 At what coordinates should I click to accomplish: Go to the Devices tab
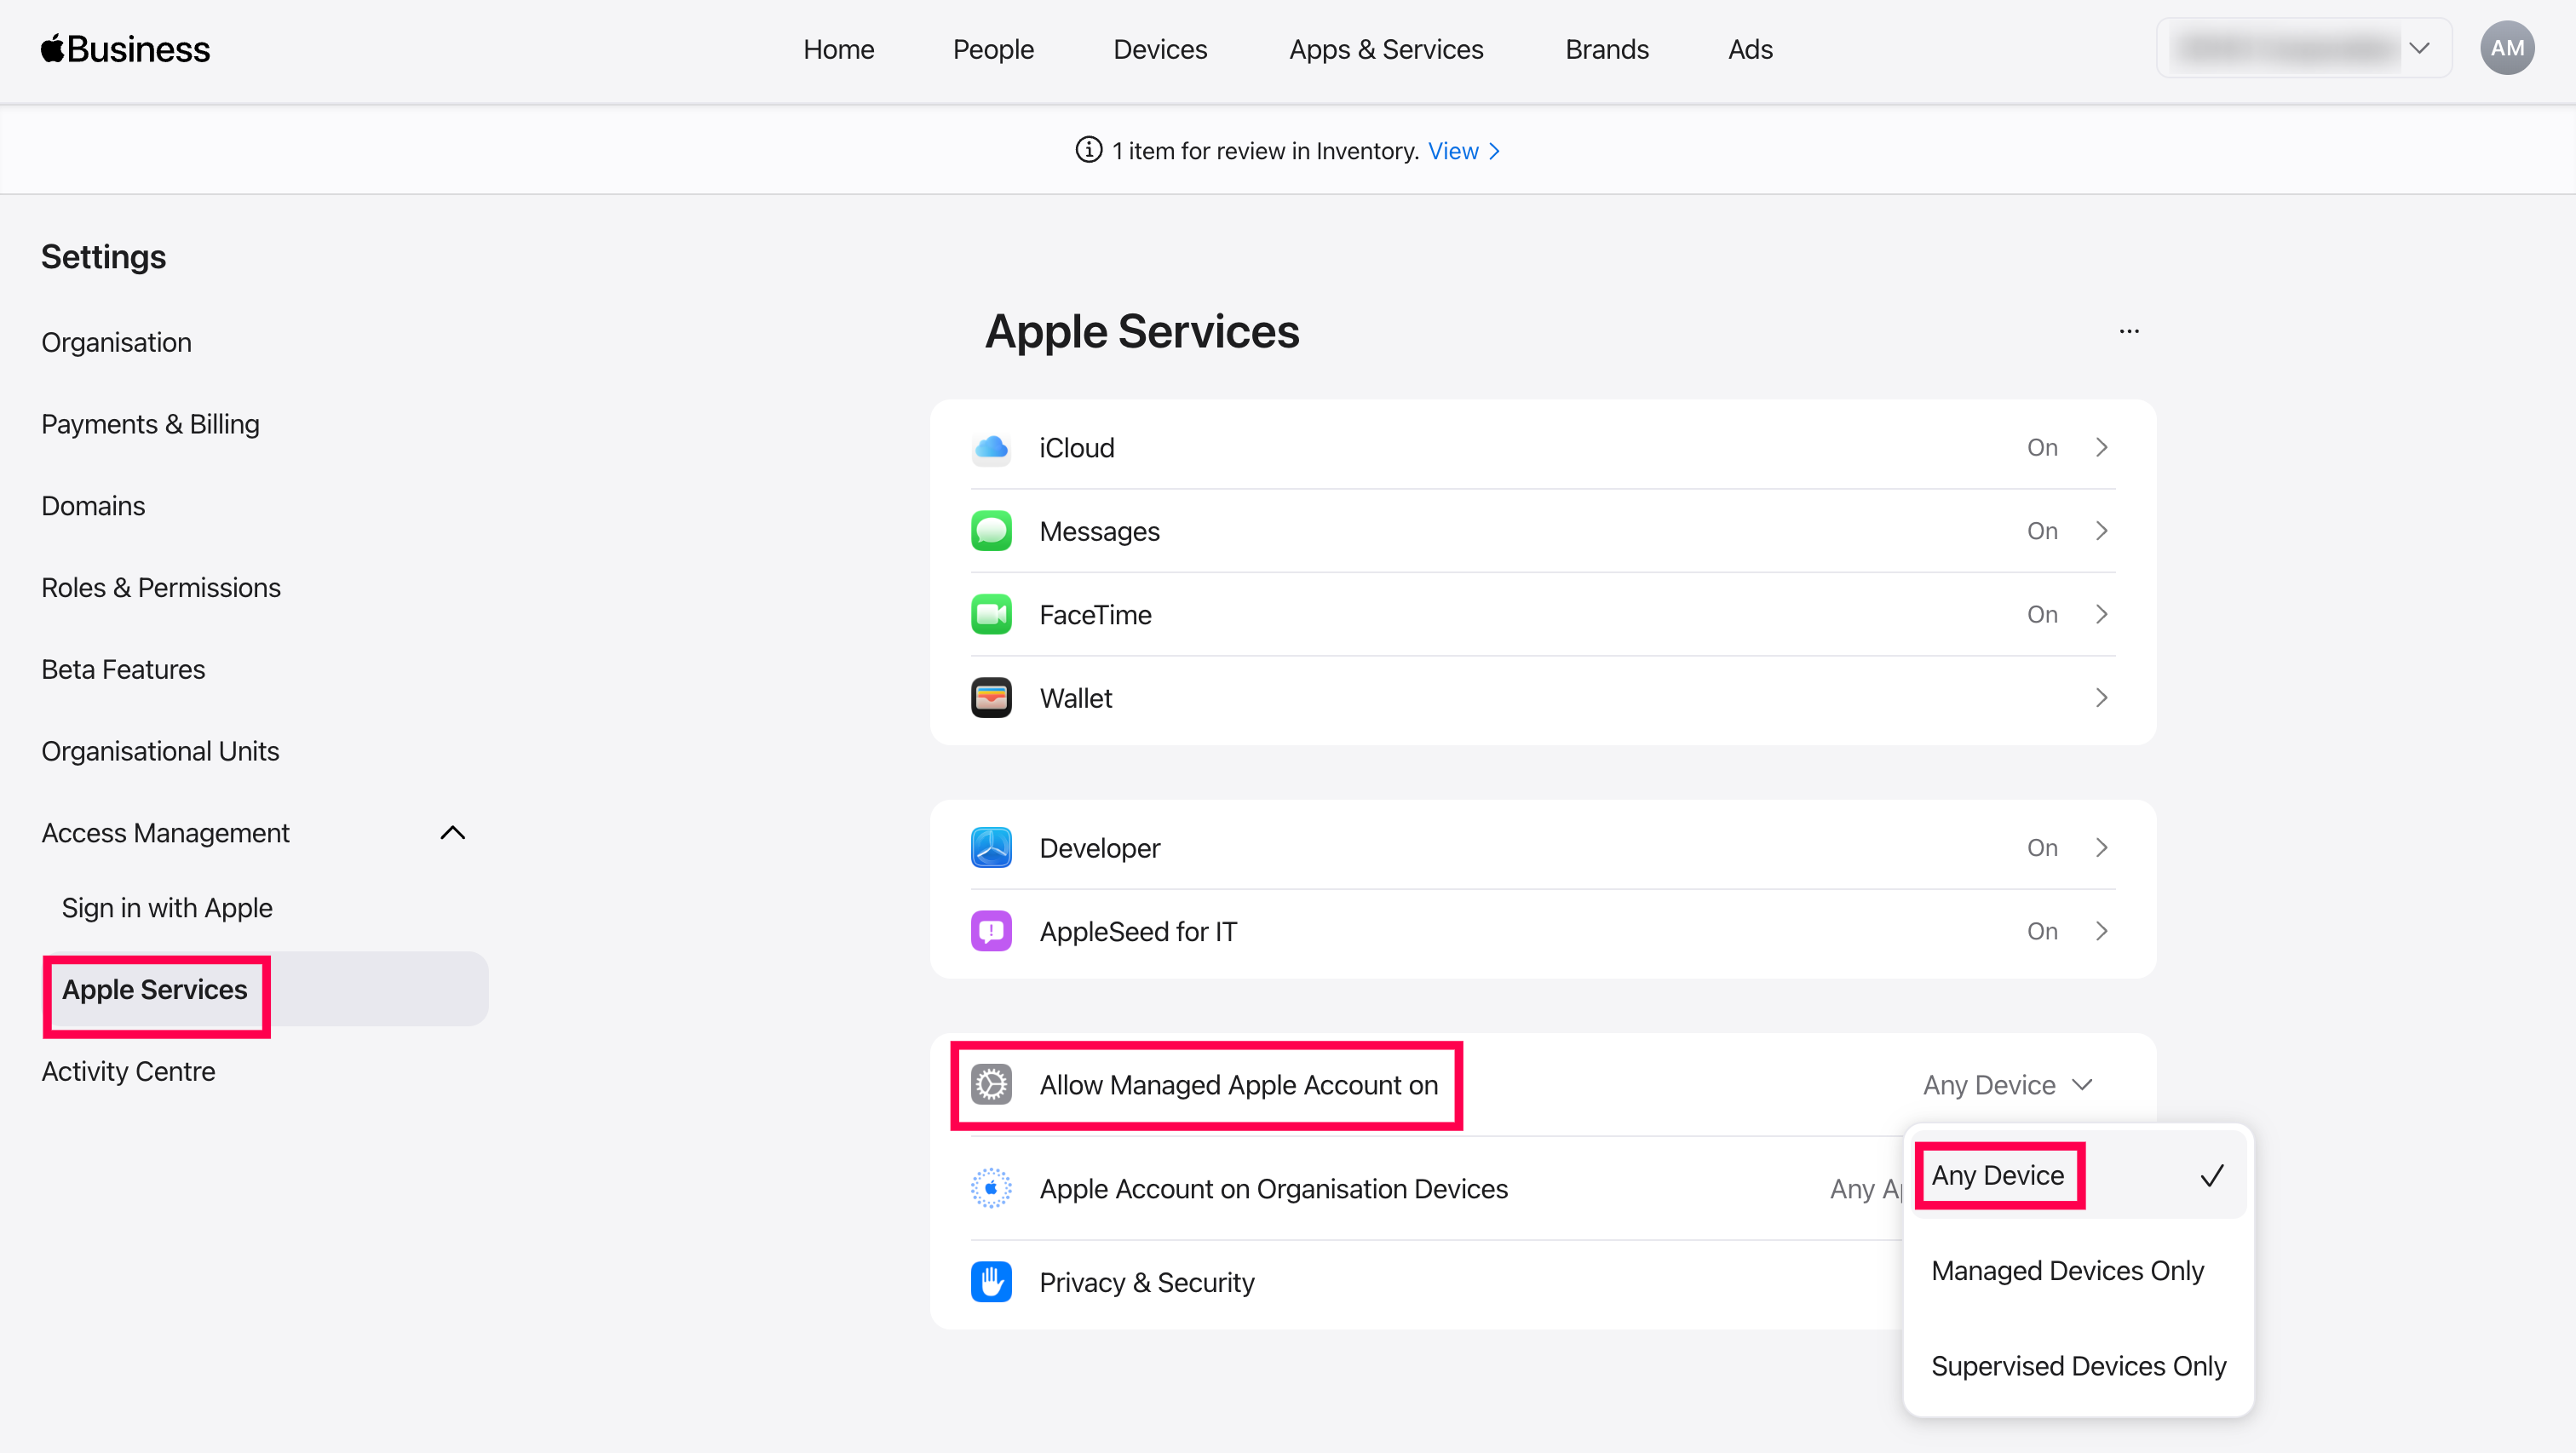(x=1160, y=49)
